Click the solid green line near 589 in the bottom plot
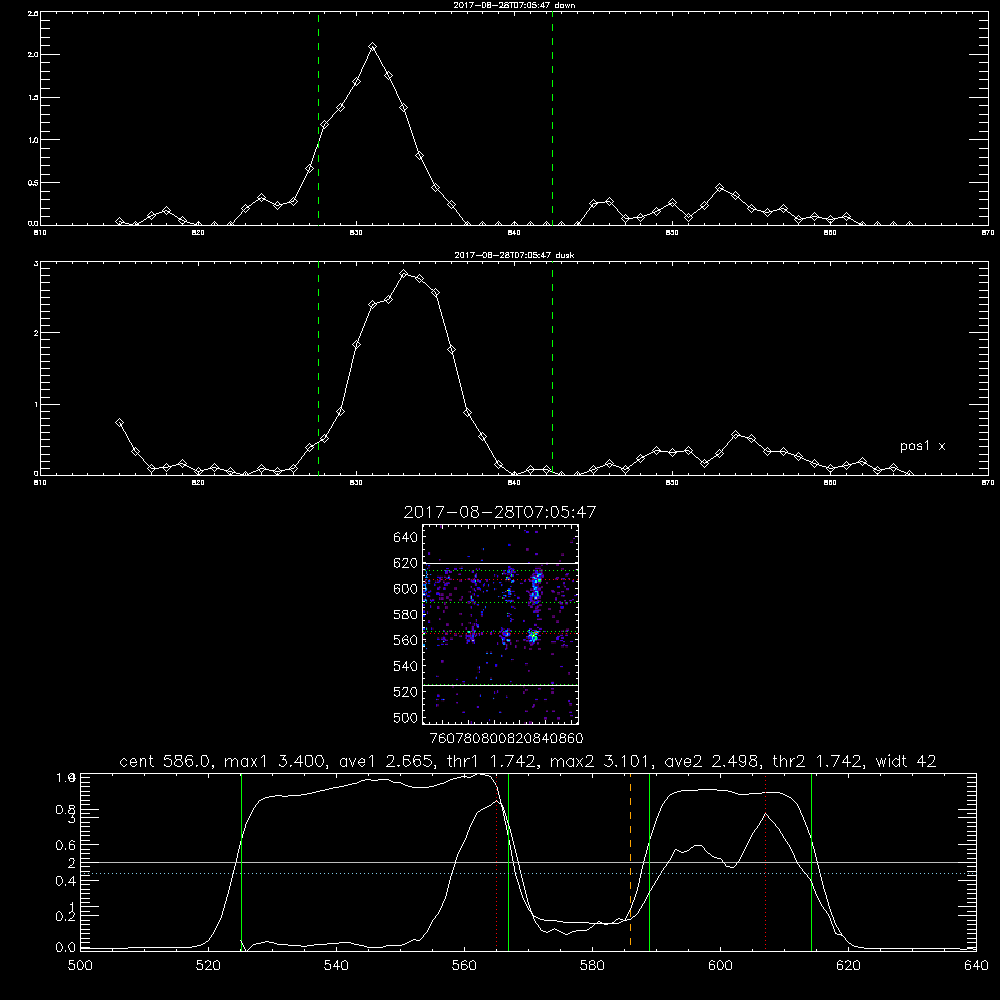 coord(649,861)
